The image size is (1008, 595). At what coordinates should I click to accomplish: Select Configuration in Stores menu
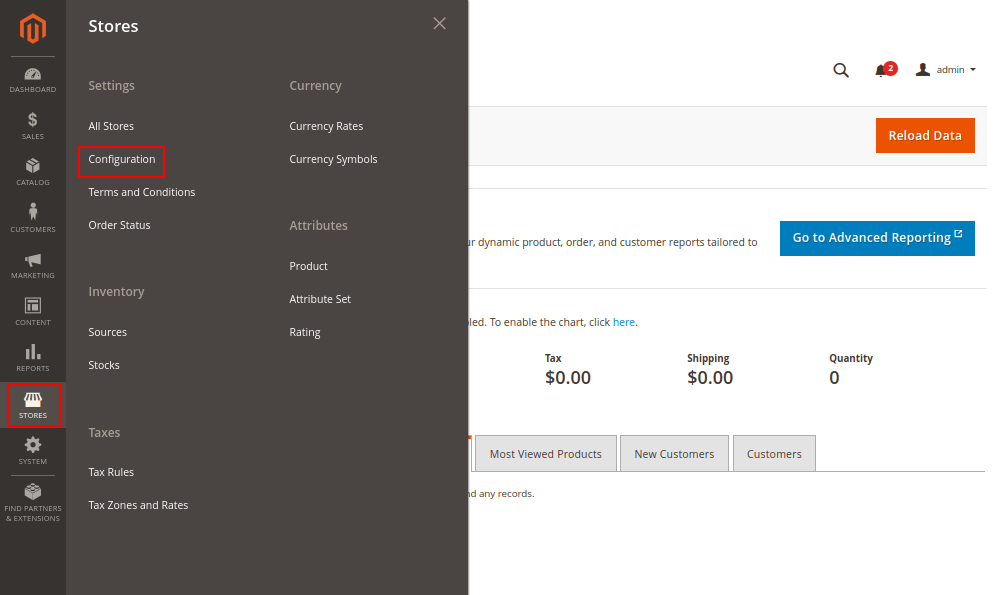tap(122, 159)
